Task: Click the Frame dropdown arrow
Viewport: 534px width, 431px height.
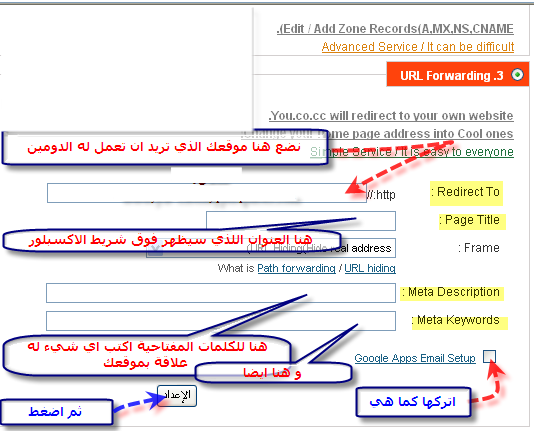Action: (x=155, y=249)
